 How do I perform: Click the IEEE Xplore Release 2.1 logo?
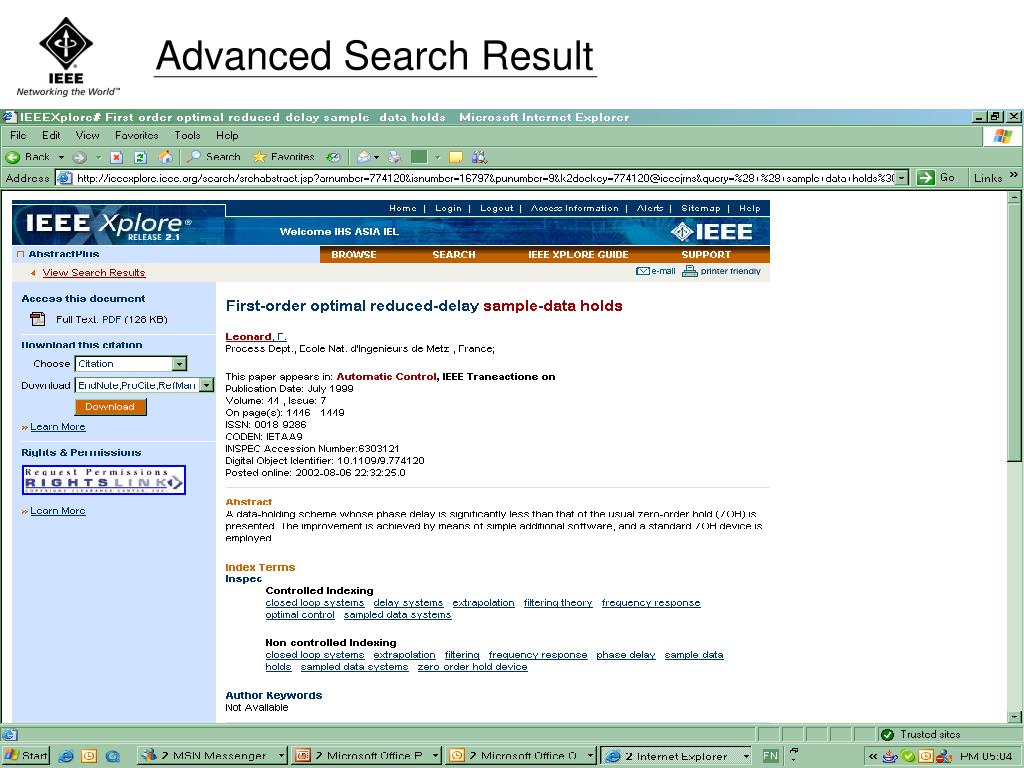tap(108, 226)
